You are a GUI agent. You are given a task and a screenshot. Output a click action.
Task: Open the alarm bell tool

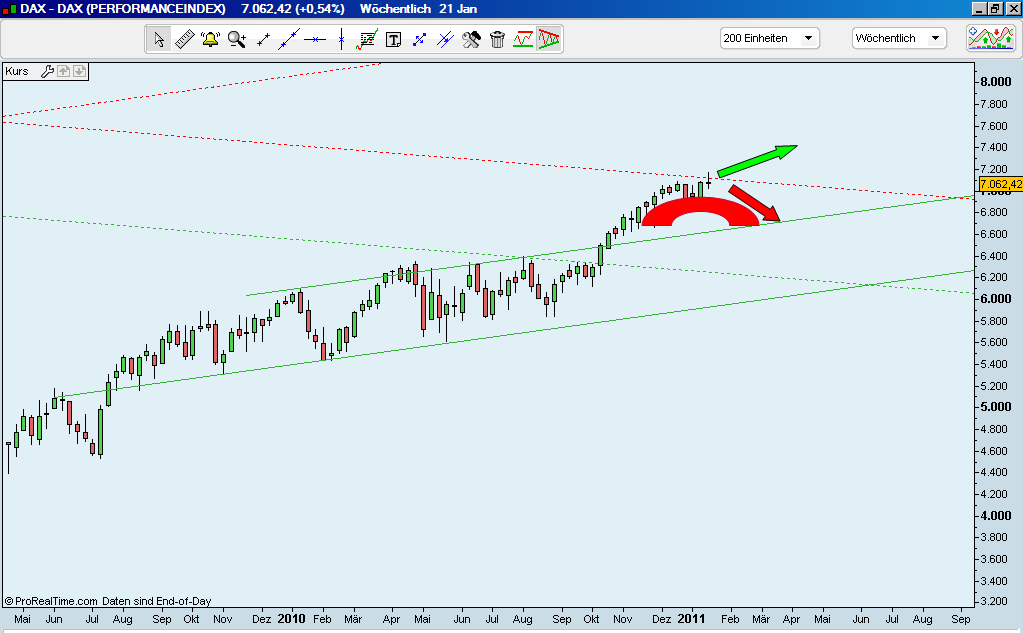pos(210,39)
